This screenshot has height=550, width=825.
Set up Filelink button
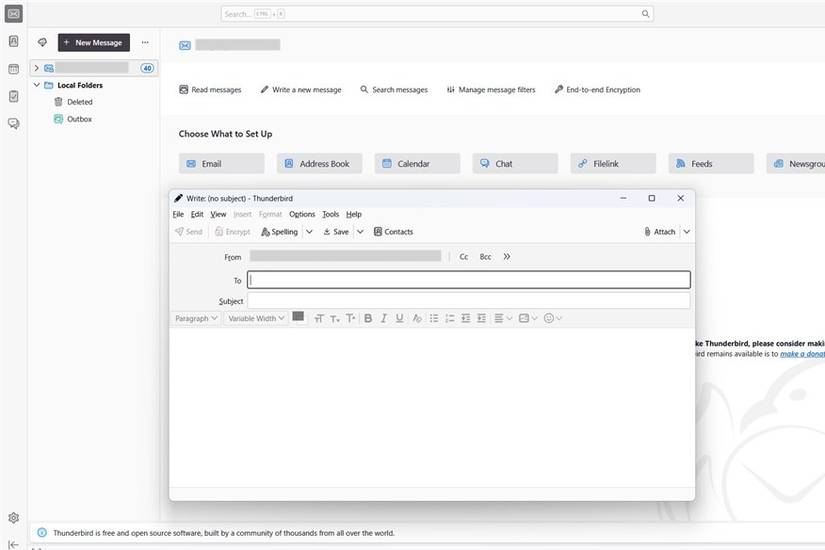click(x=613, y=164)
